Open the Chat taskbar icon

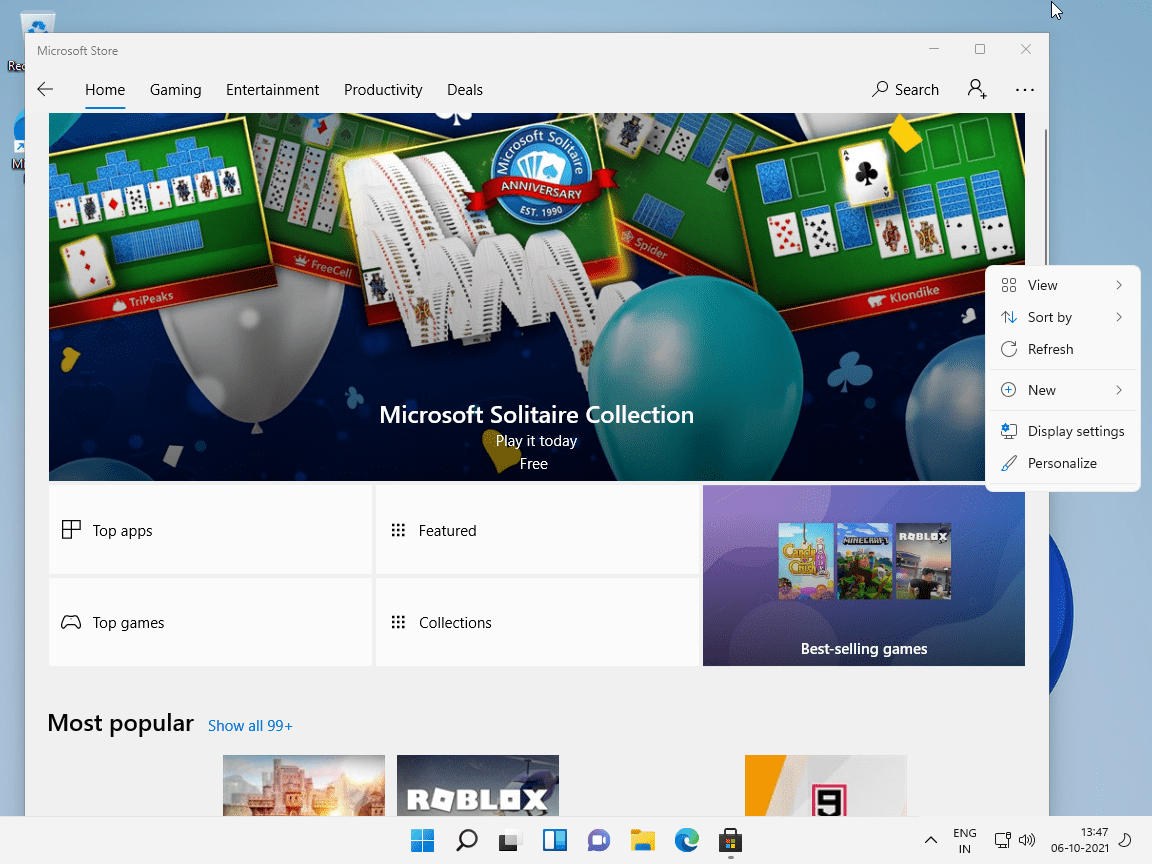[599, 840]
